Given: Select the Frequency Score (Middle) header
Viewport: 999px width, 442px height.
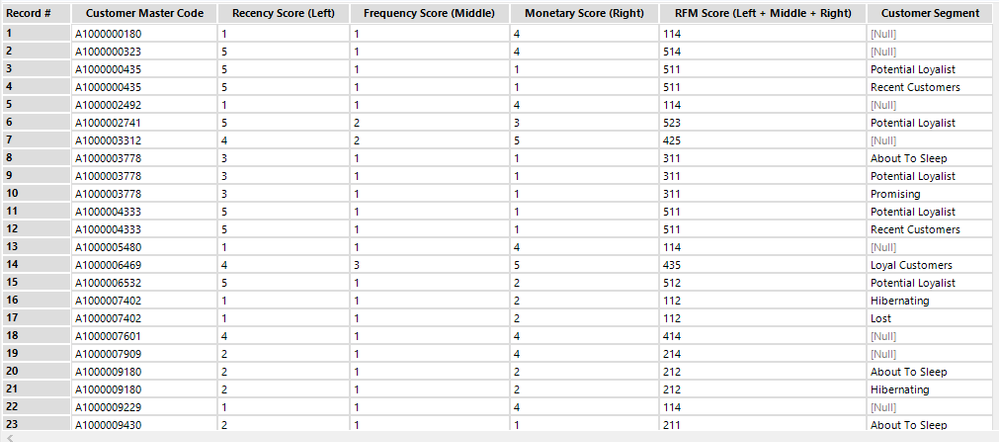Looking at the screenshot, I should click(429, 13).
